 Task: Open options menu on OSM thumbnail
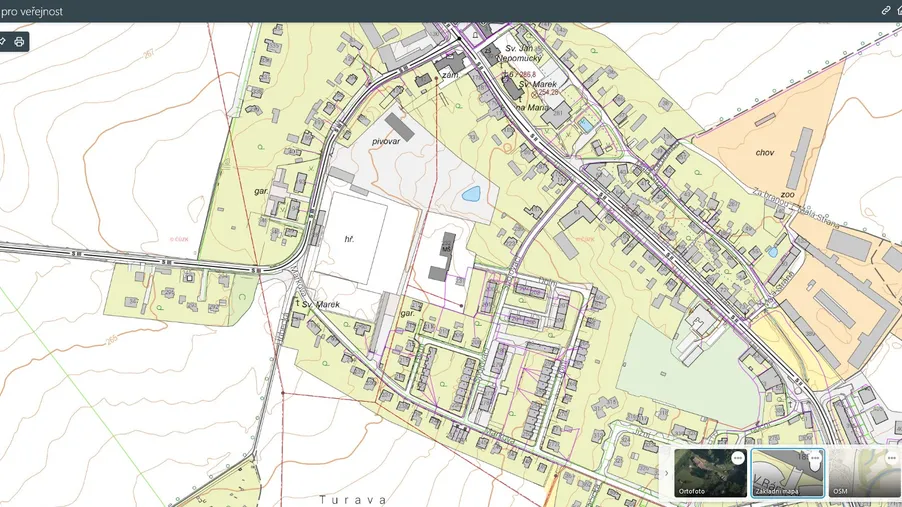click(x=891, y=457)
